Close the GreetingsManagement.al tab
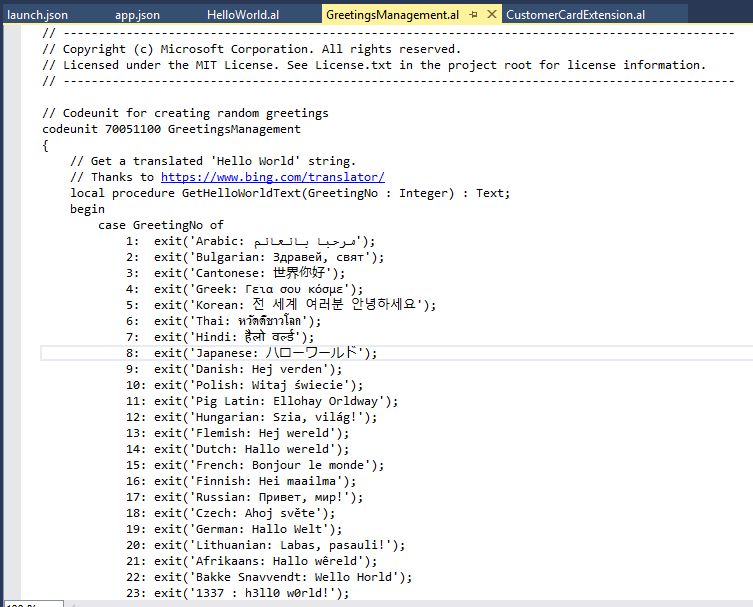The width and height of the screenshot is (753, 607). [x=492, y=15]
